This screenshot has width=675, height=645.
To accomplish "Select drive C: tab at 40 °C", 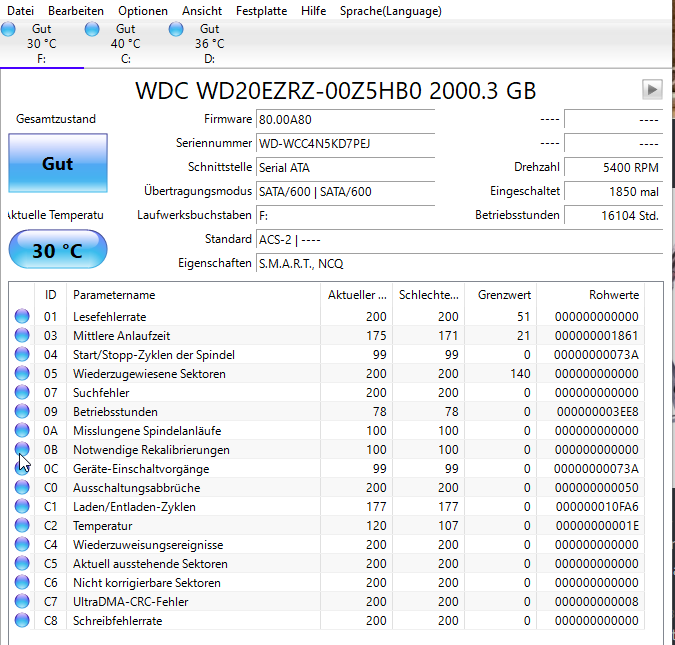I will 126,43.
